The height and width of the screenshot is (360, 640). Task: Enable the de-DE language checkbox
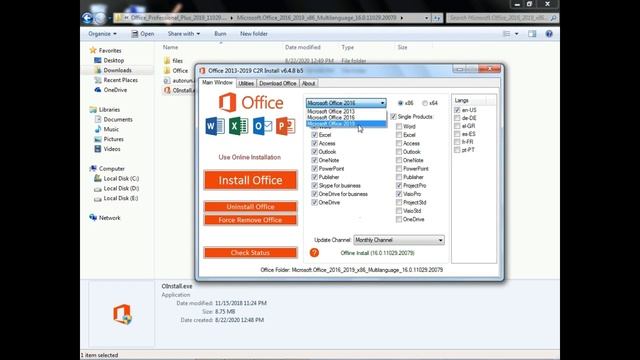pyautogui.click(x=457, y=118)
